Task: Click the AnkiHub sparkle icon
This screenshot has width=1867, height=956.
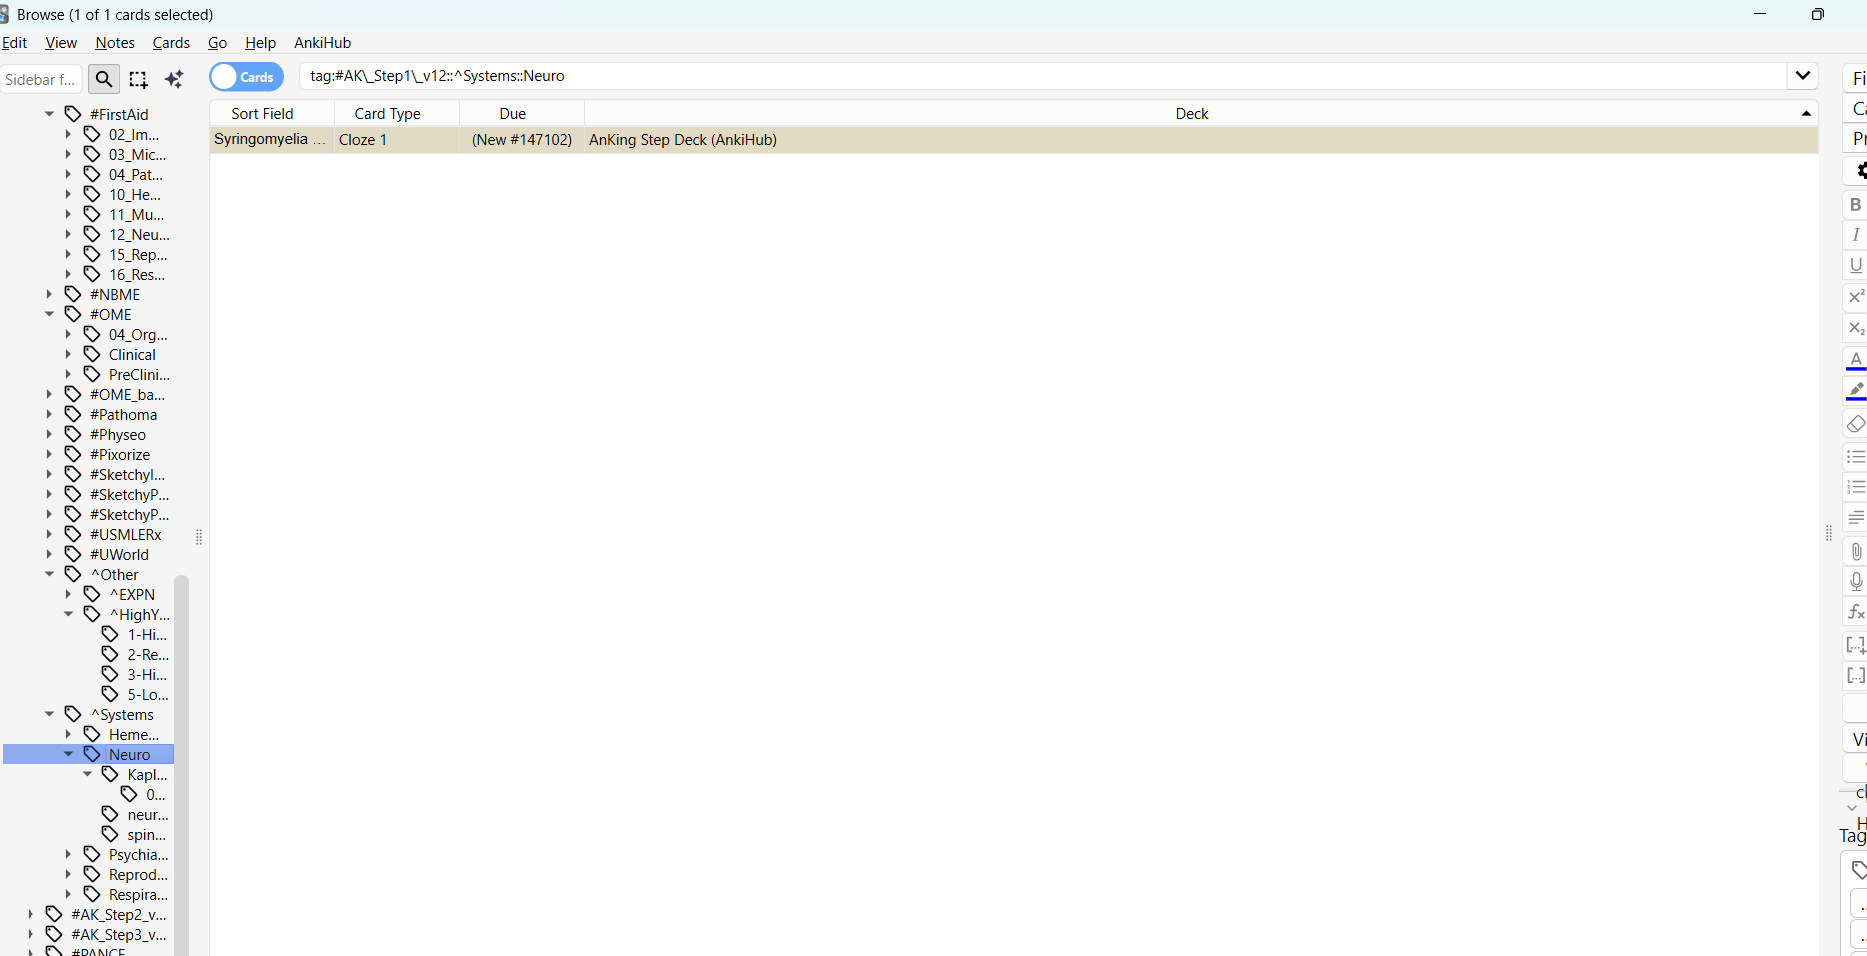Action: point(174,79)
